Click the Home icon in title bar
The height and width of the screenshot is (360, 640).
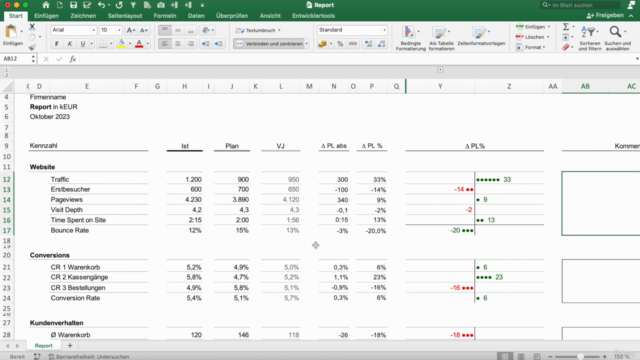(46, 5)
